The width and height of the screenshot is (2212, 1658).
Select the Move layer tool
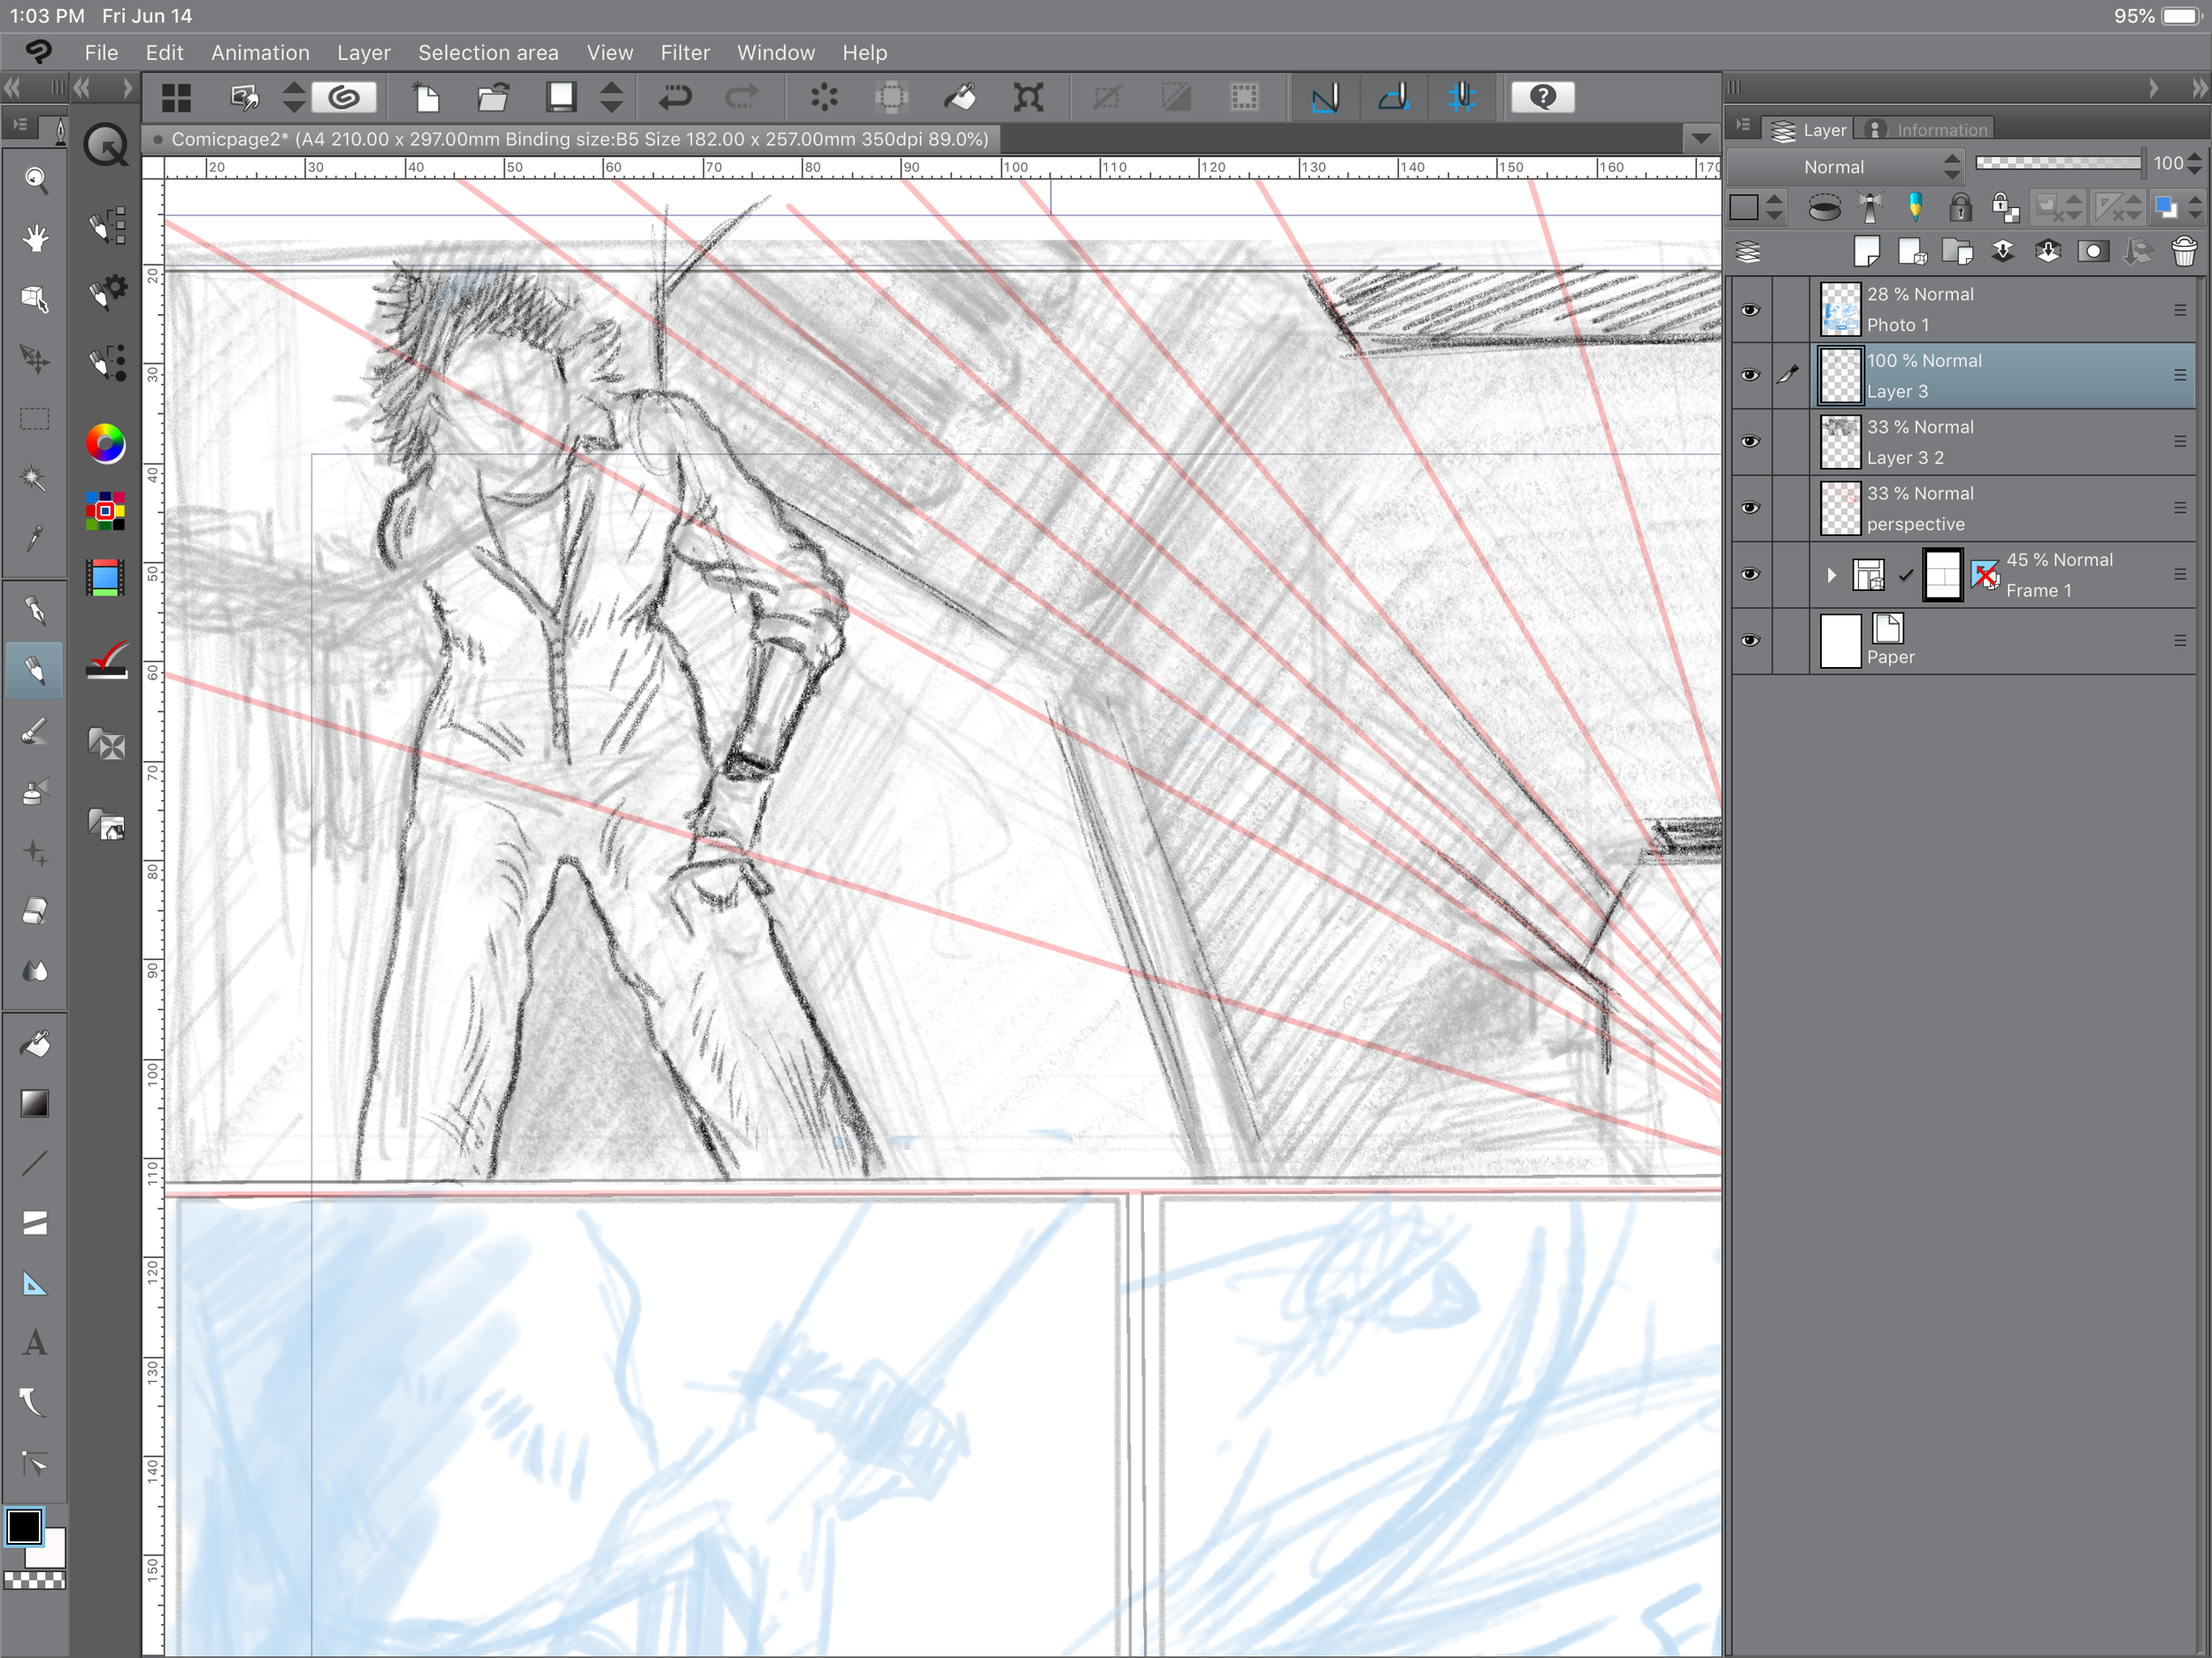(35, 358)
